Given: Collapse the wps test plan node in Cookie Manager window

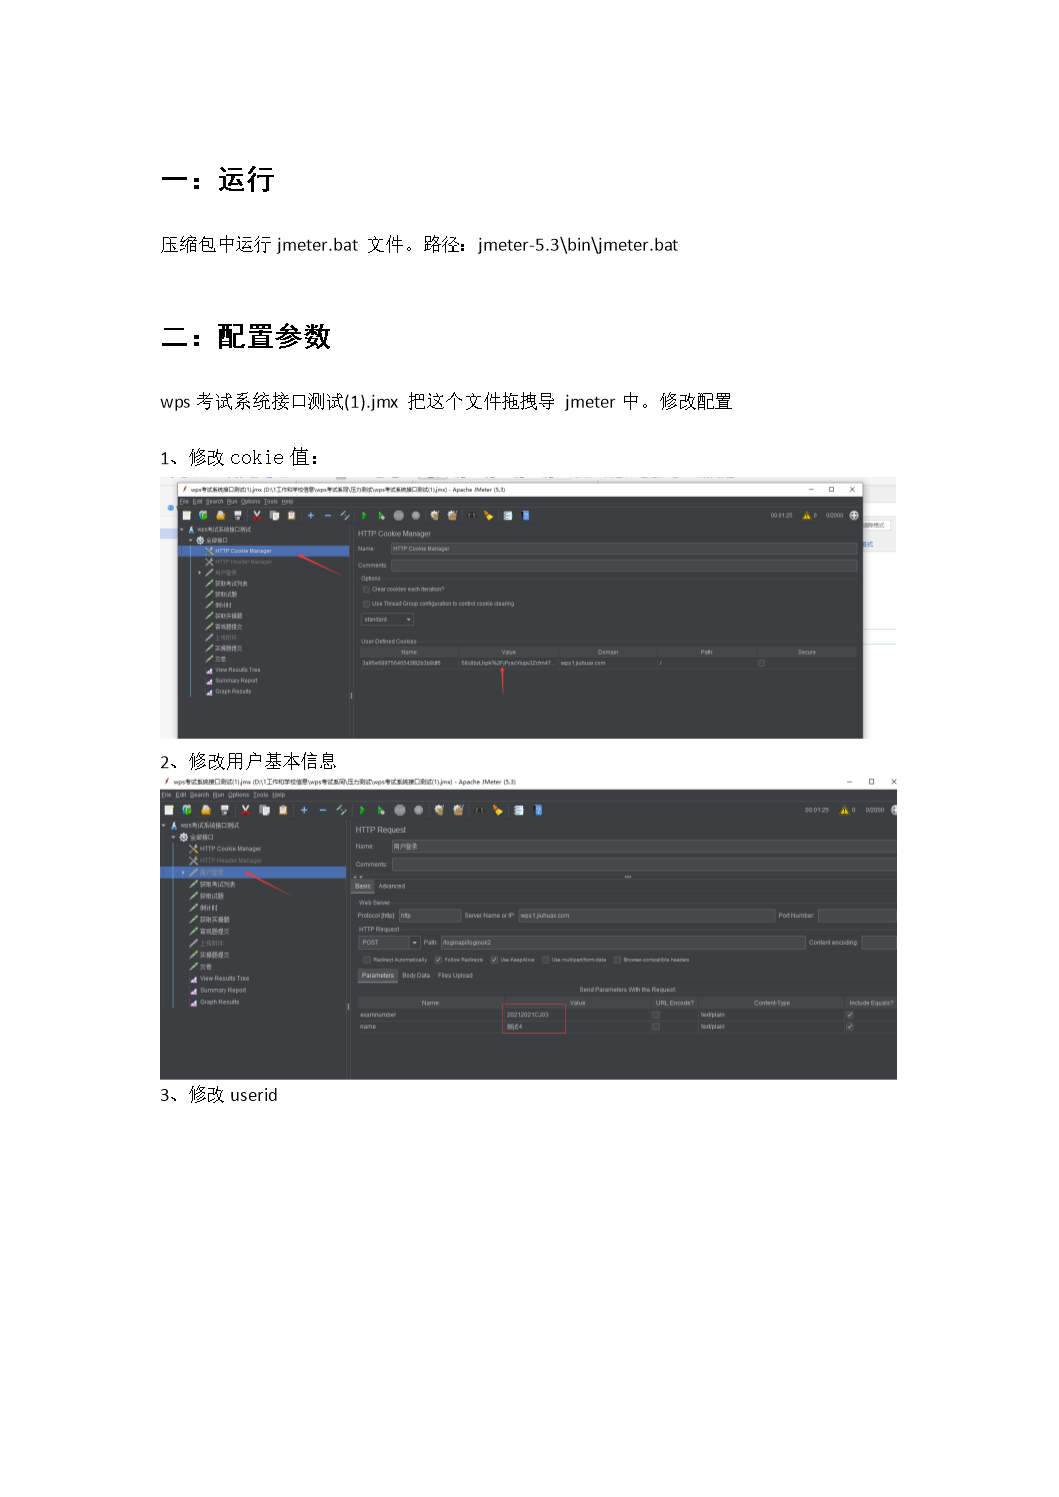Looking at the screenshot, I should 182,529.
